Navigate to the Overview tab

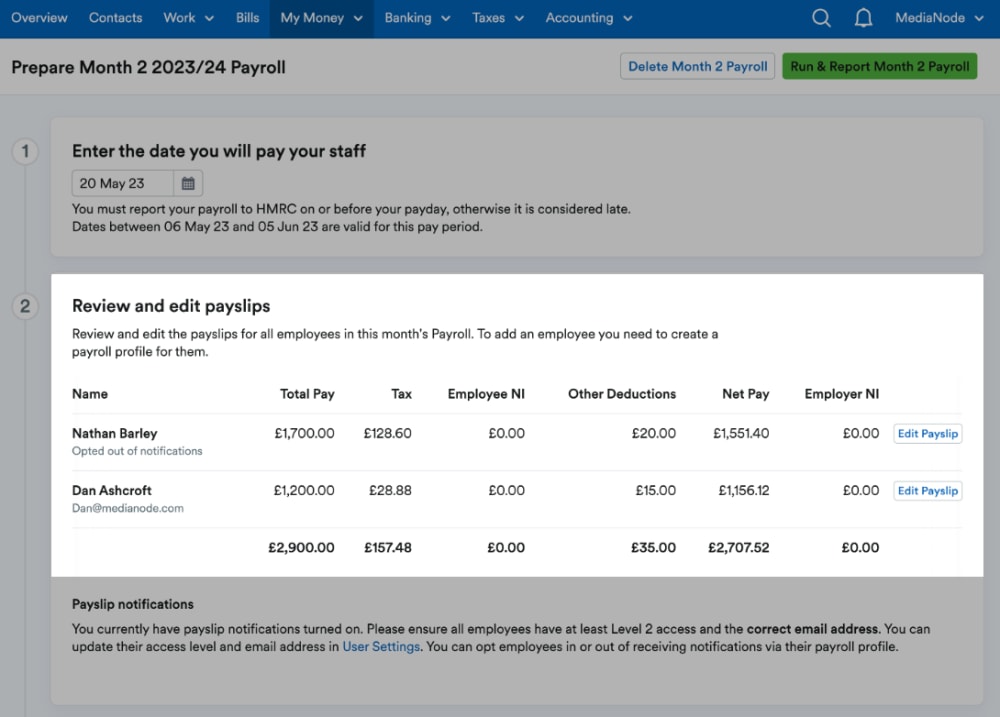(x=39, y=17)
